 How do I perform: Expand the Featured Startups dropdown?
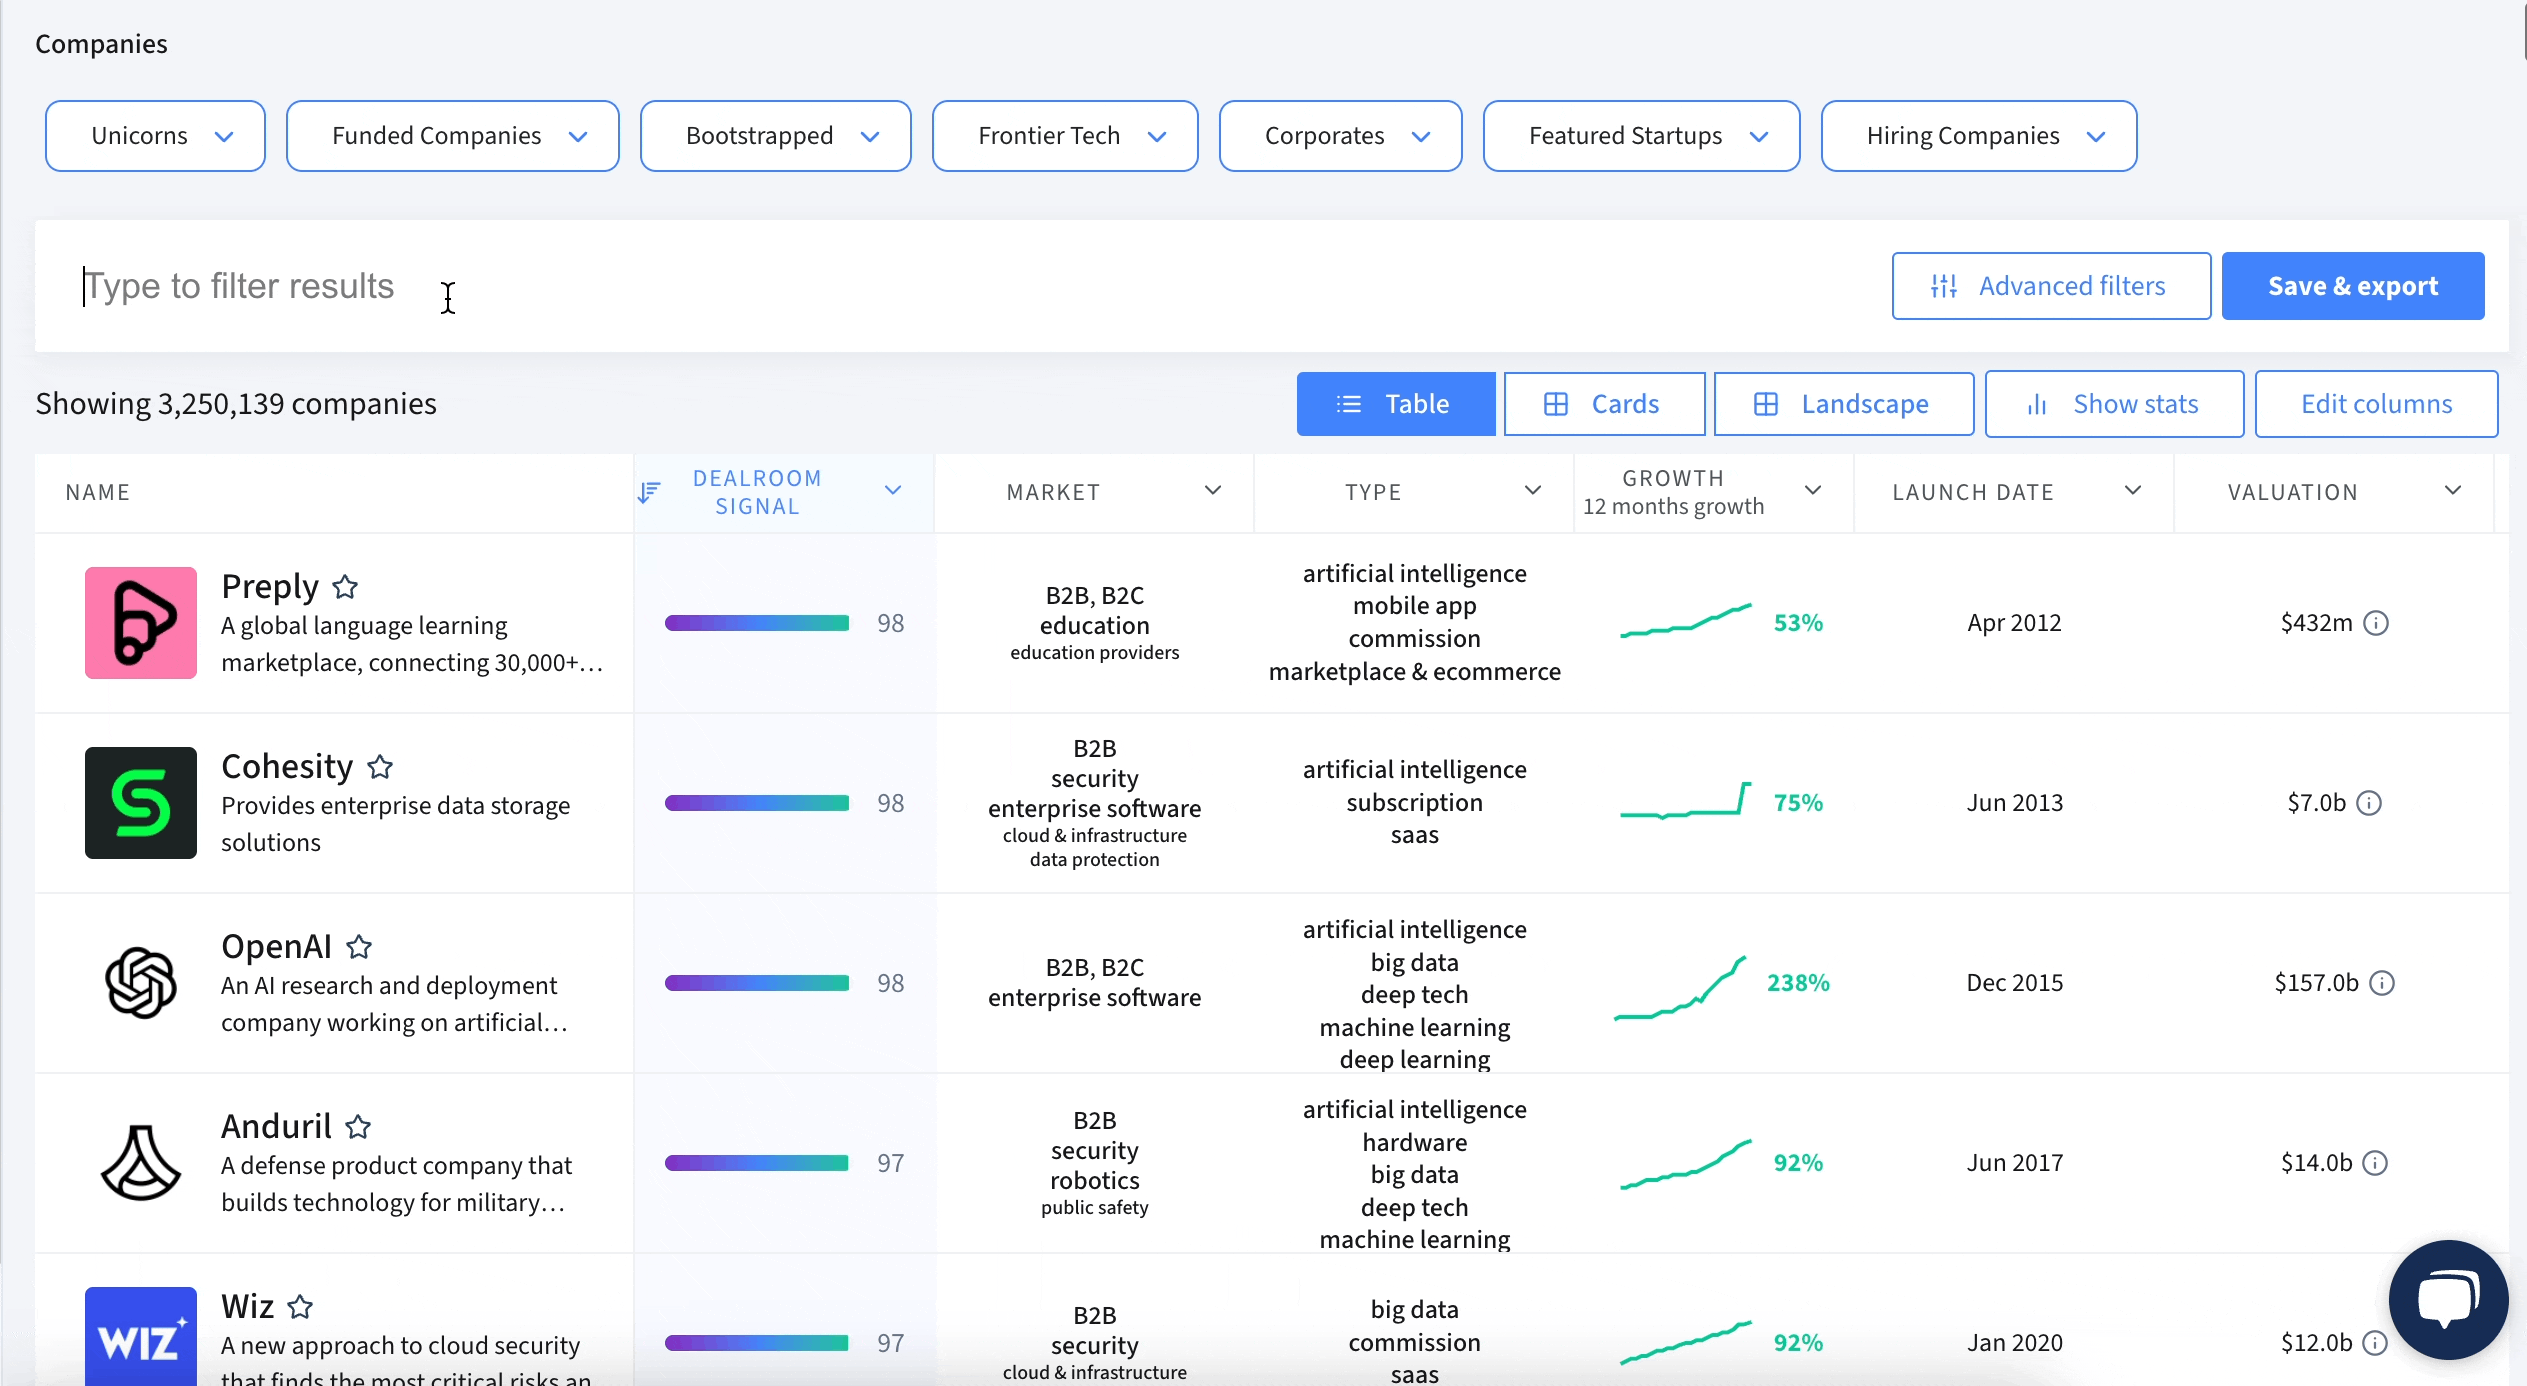(x=1642, y=136)
